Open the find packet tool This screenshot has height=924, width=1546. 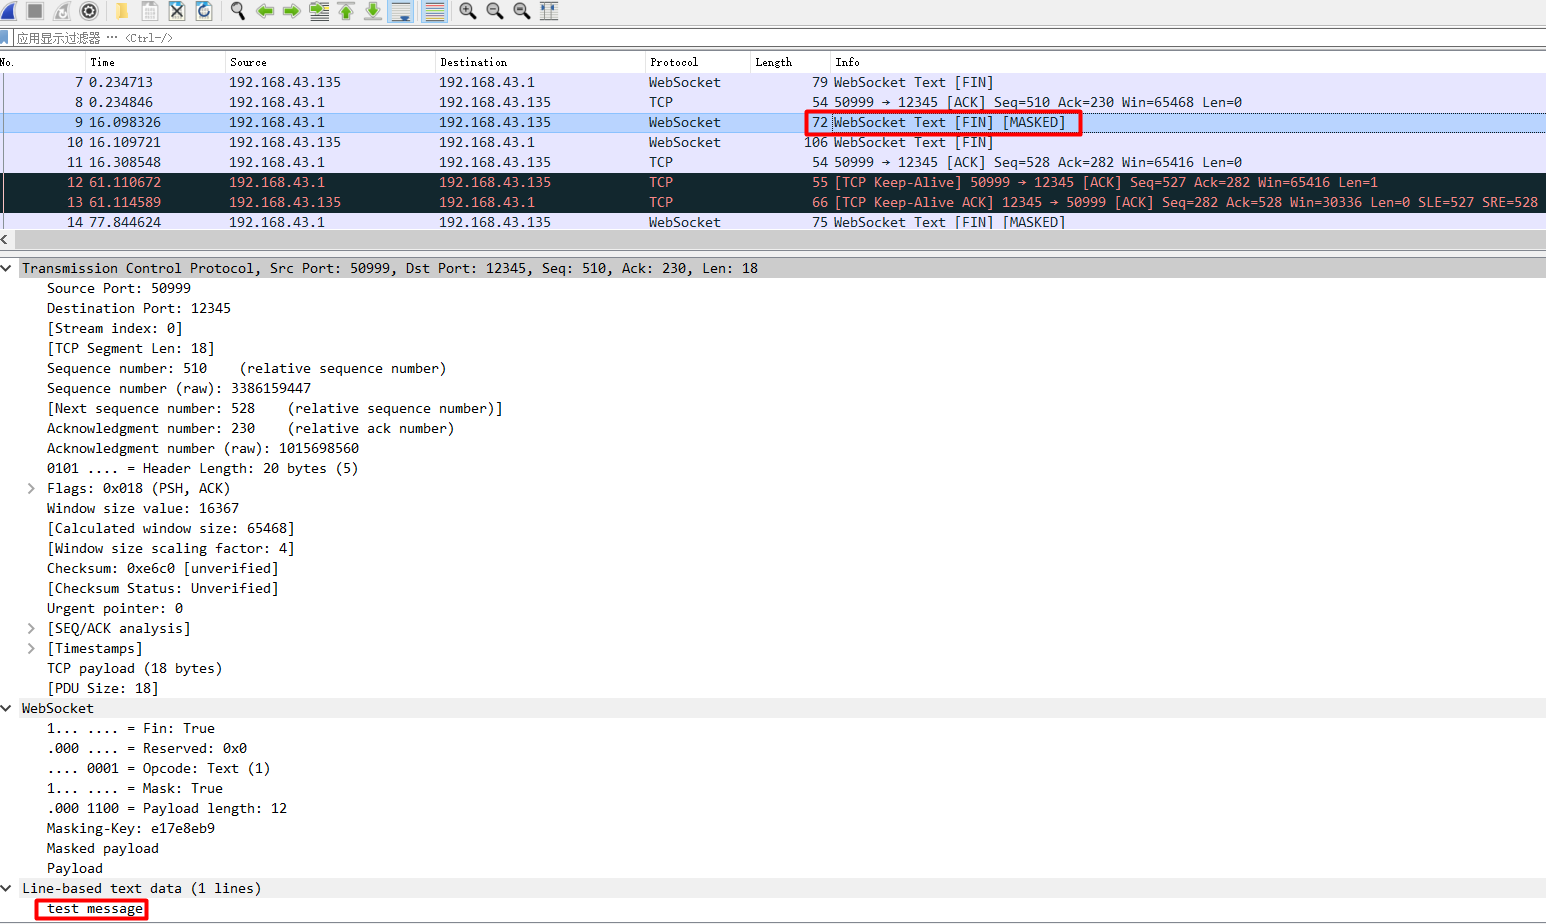click(238, 11)
